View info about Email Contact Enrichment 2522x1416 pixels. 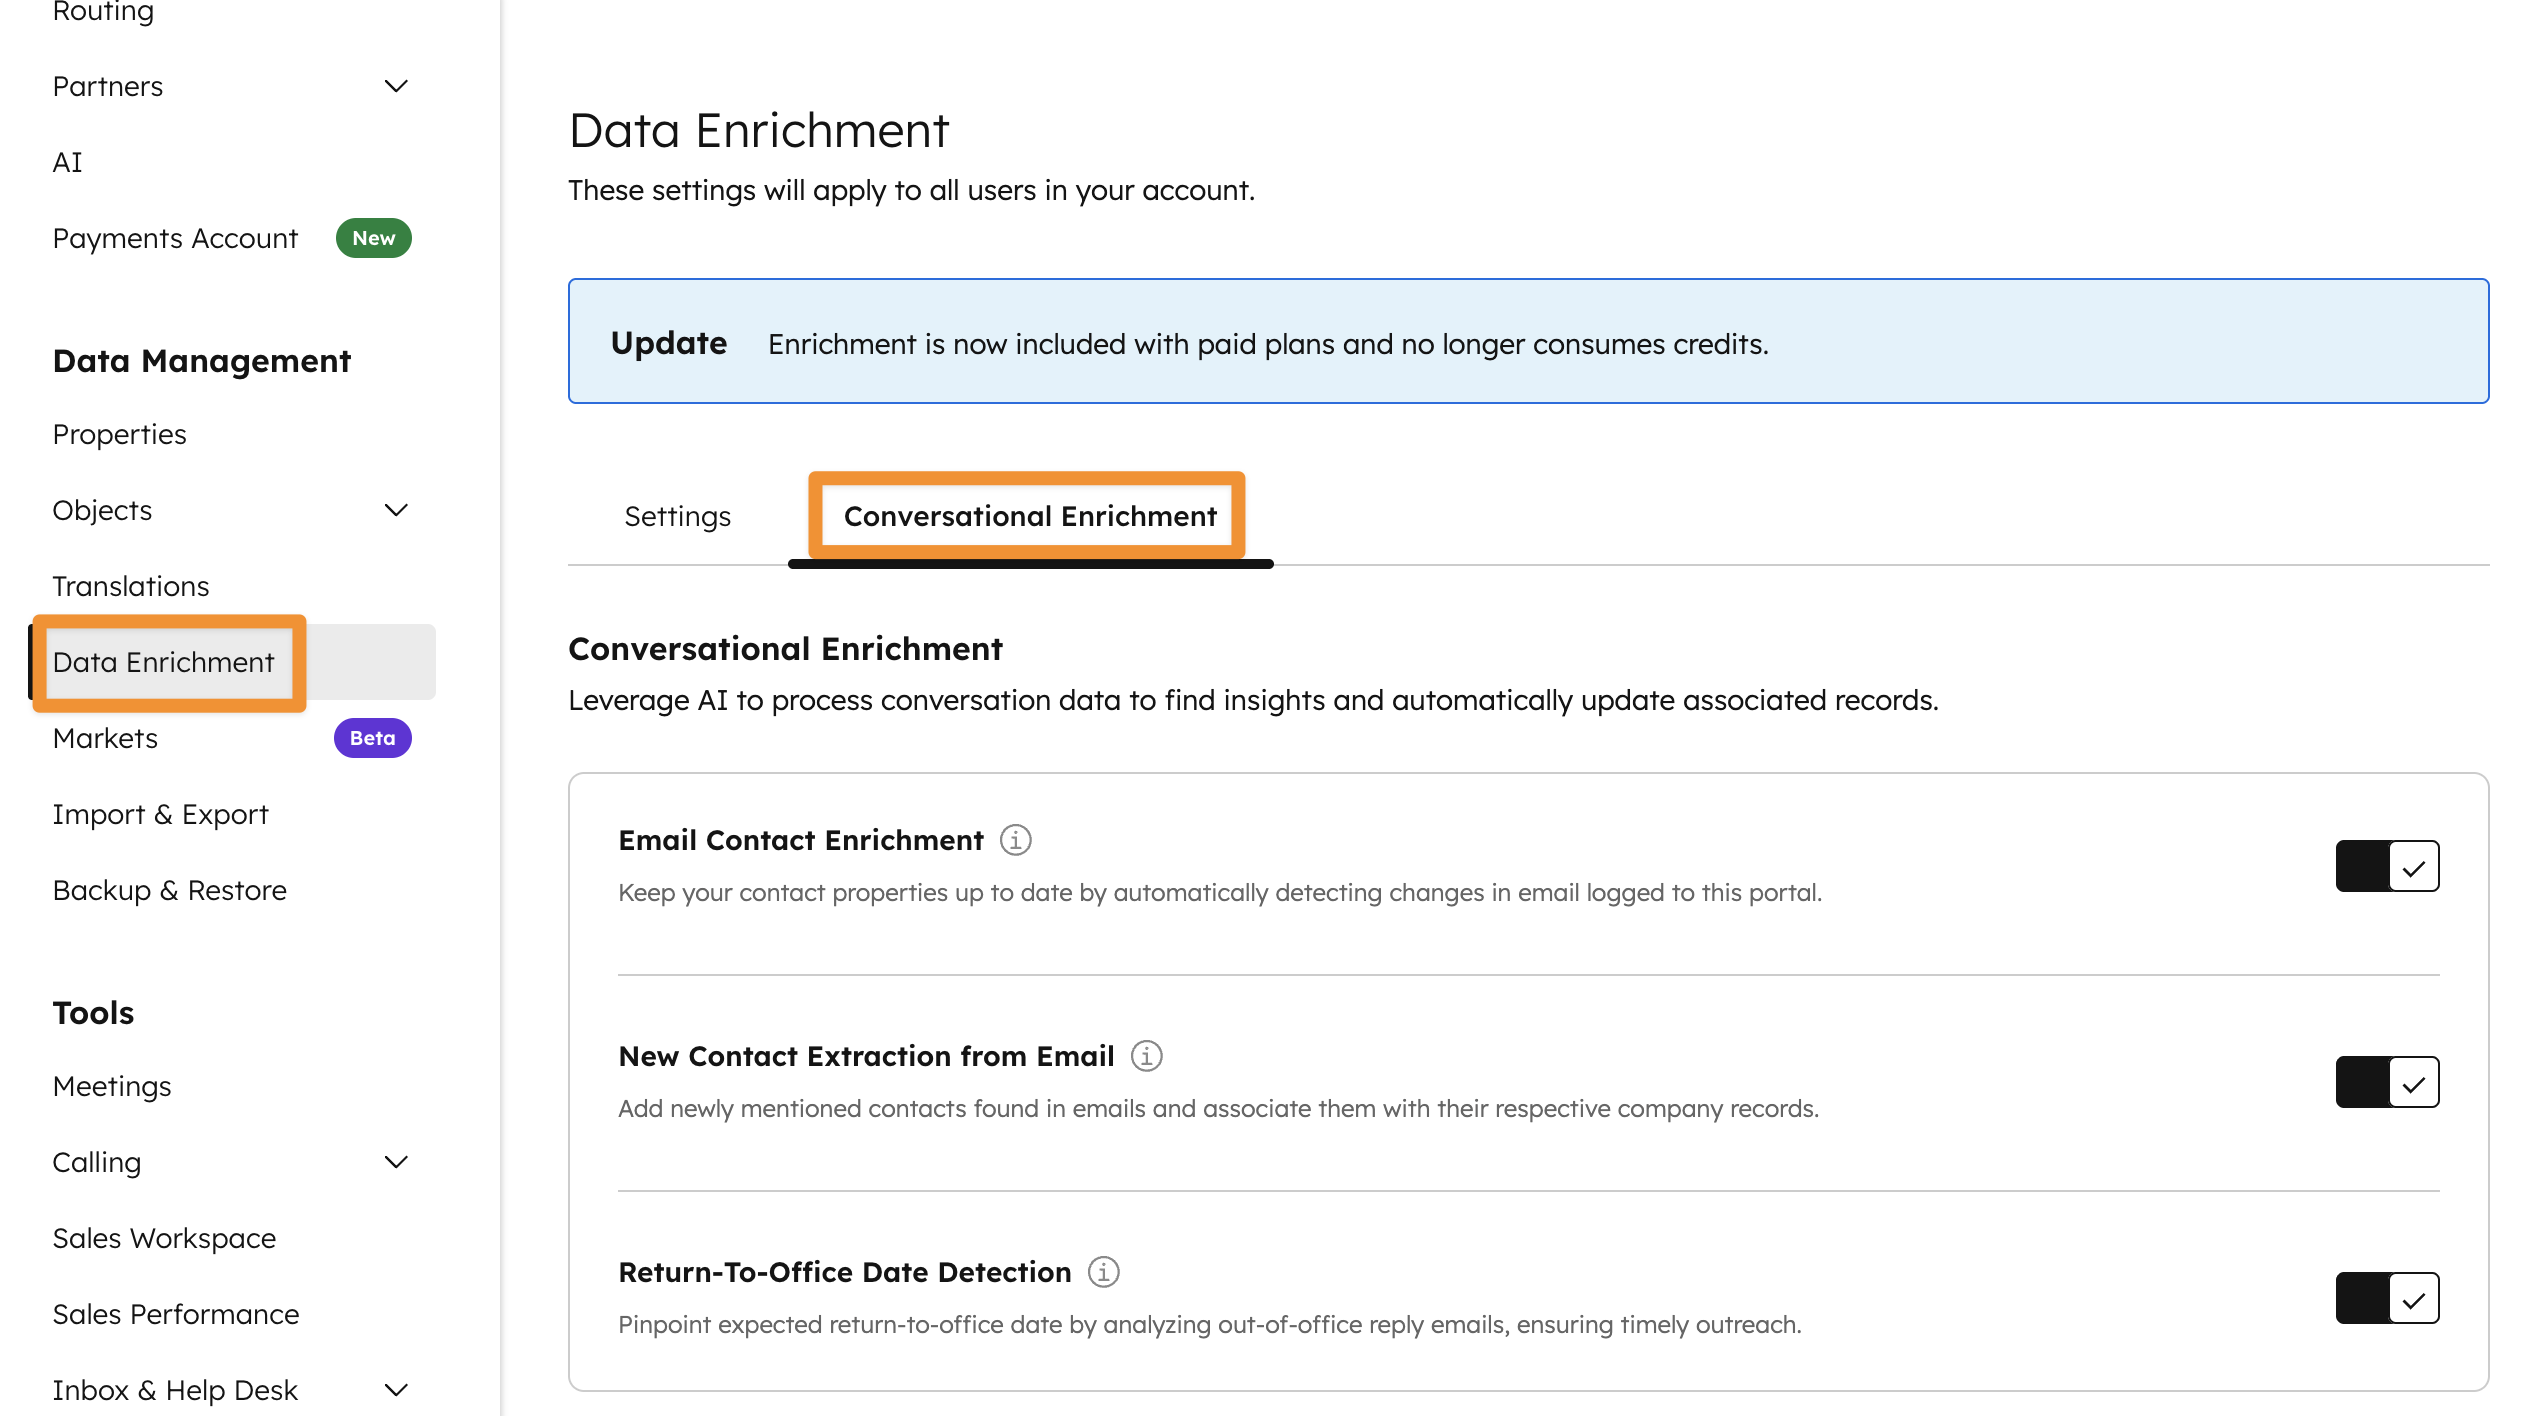[1016, 841]
